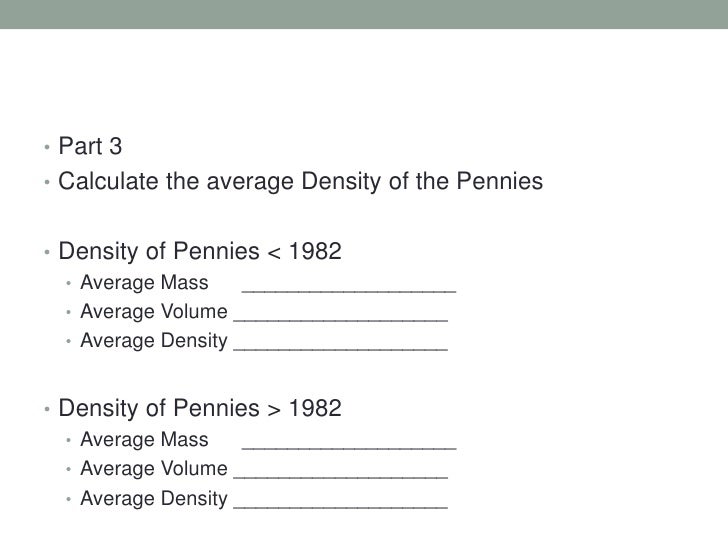Click Average Volume blank under > 1982
The image size is (728, 546).
(340, 470)
